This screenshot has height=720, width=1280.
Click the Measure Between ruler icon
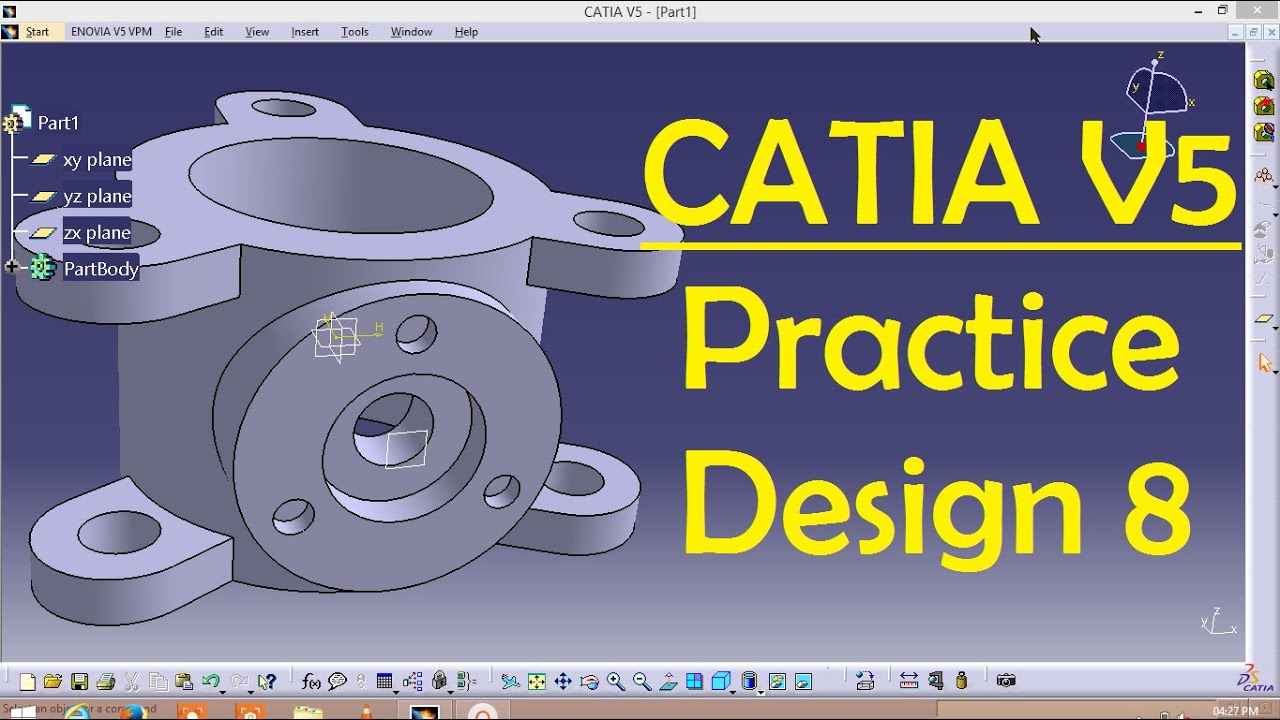(x=909, y=681)
